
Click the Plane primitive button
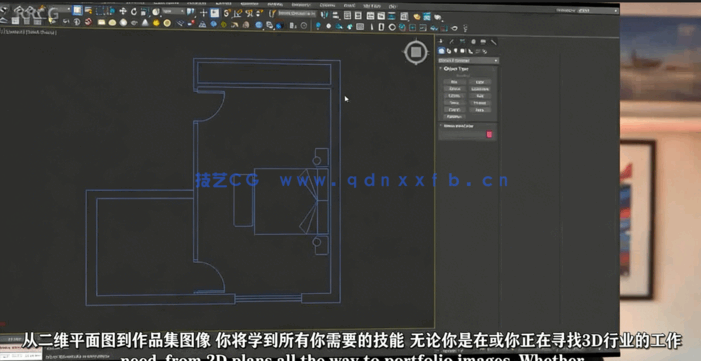point(480,110)
